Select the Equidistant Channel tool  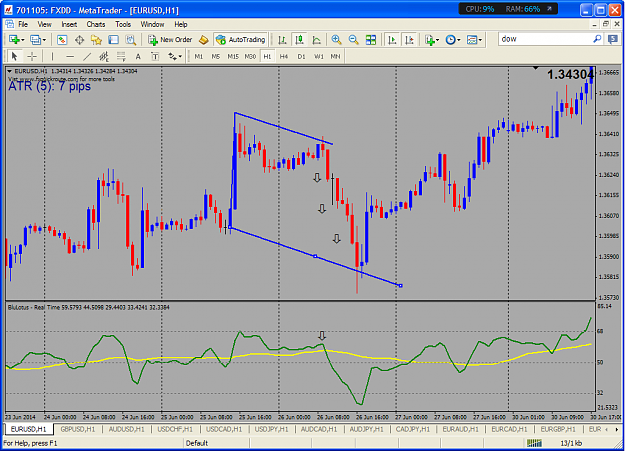104,56
